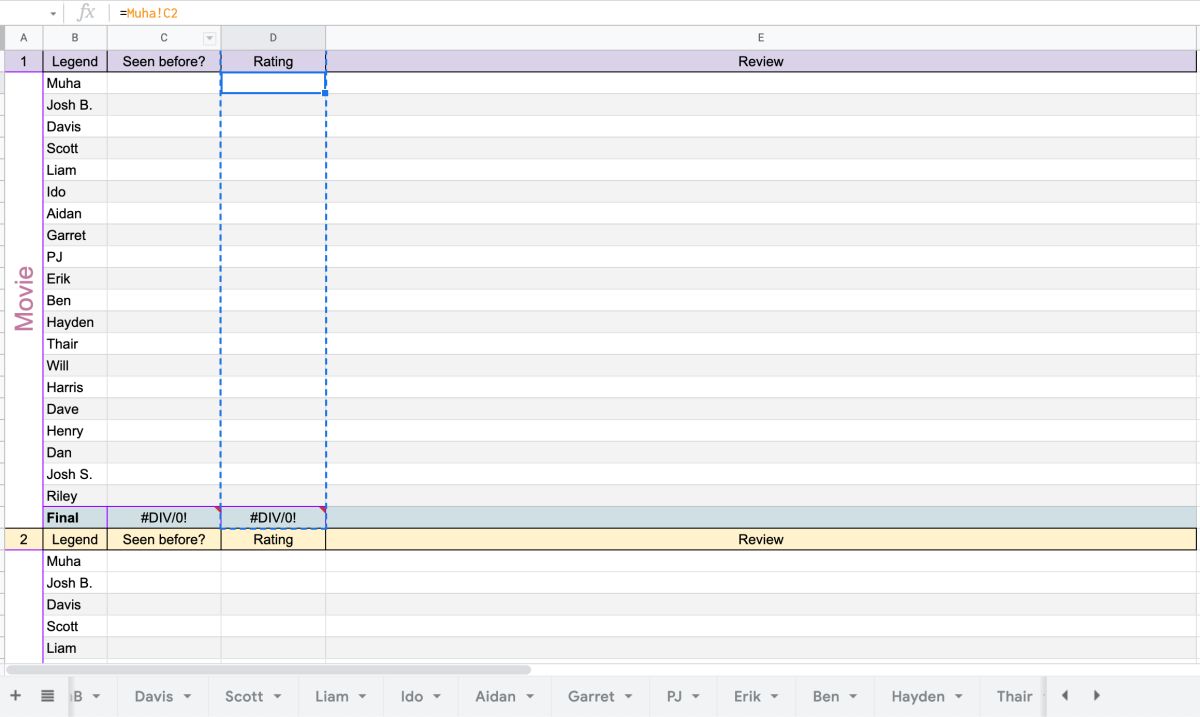The height and width of the screenshot is (717, 1200).
Task: Switch to the Hayden sheet tab
Action: coord(918,696)
